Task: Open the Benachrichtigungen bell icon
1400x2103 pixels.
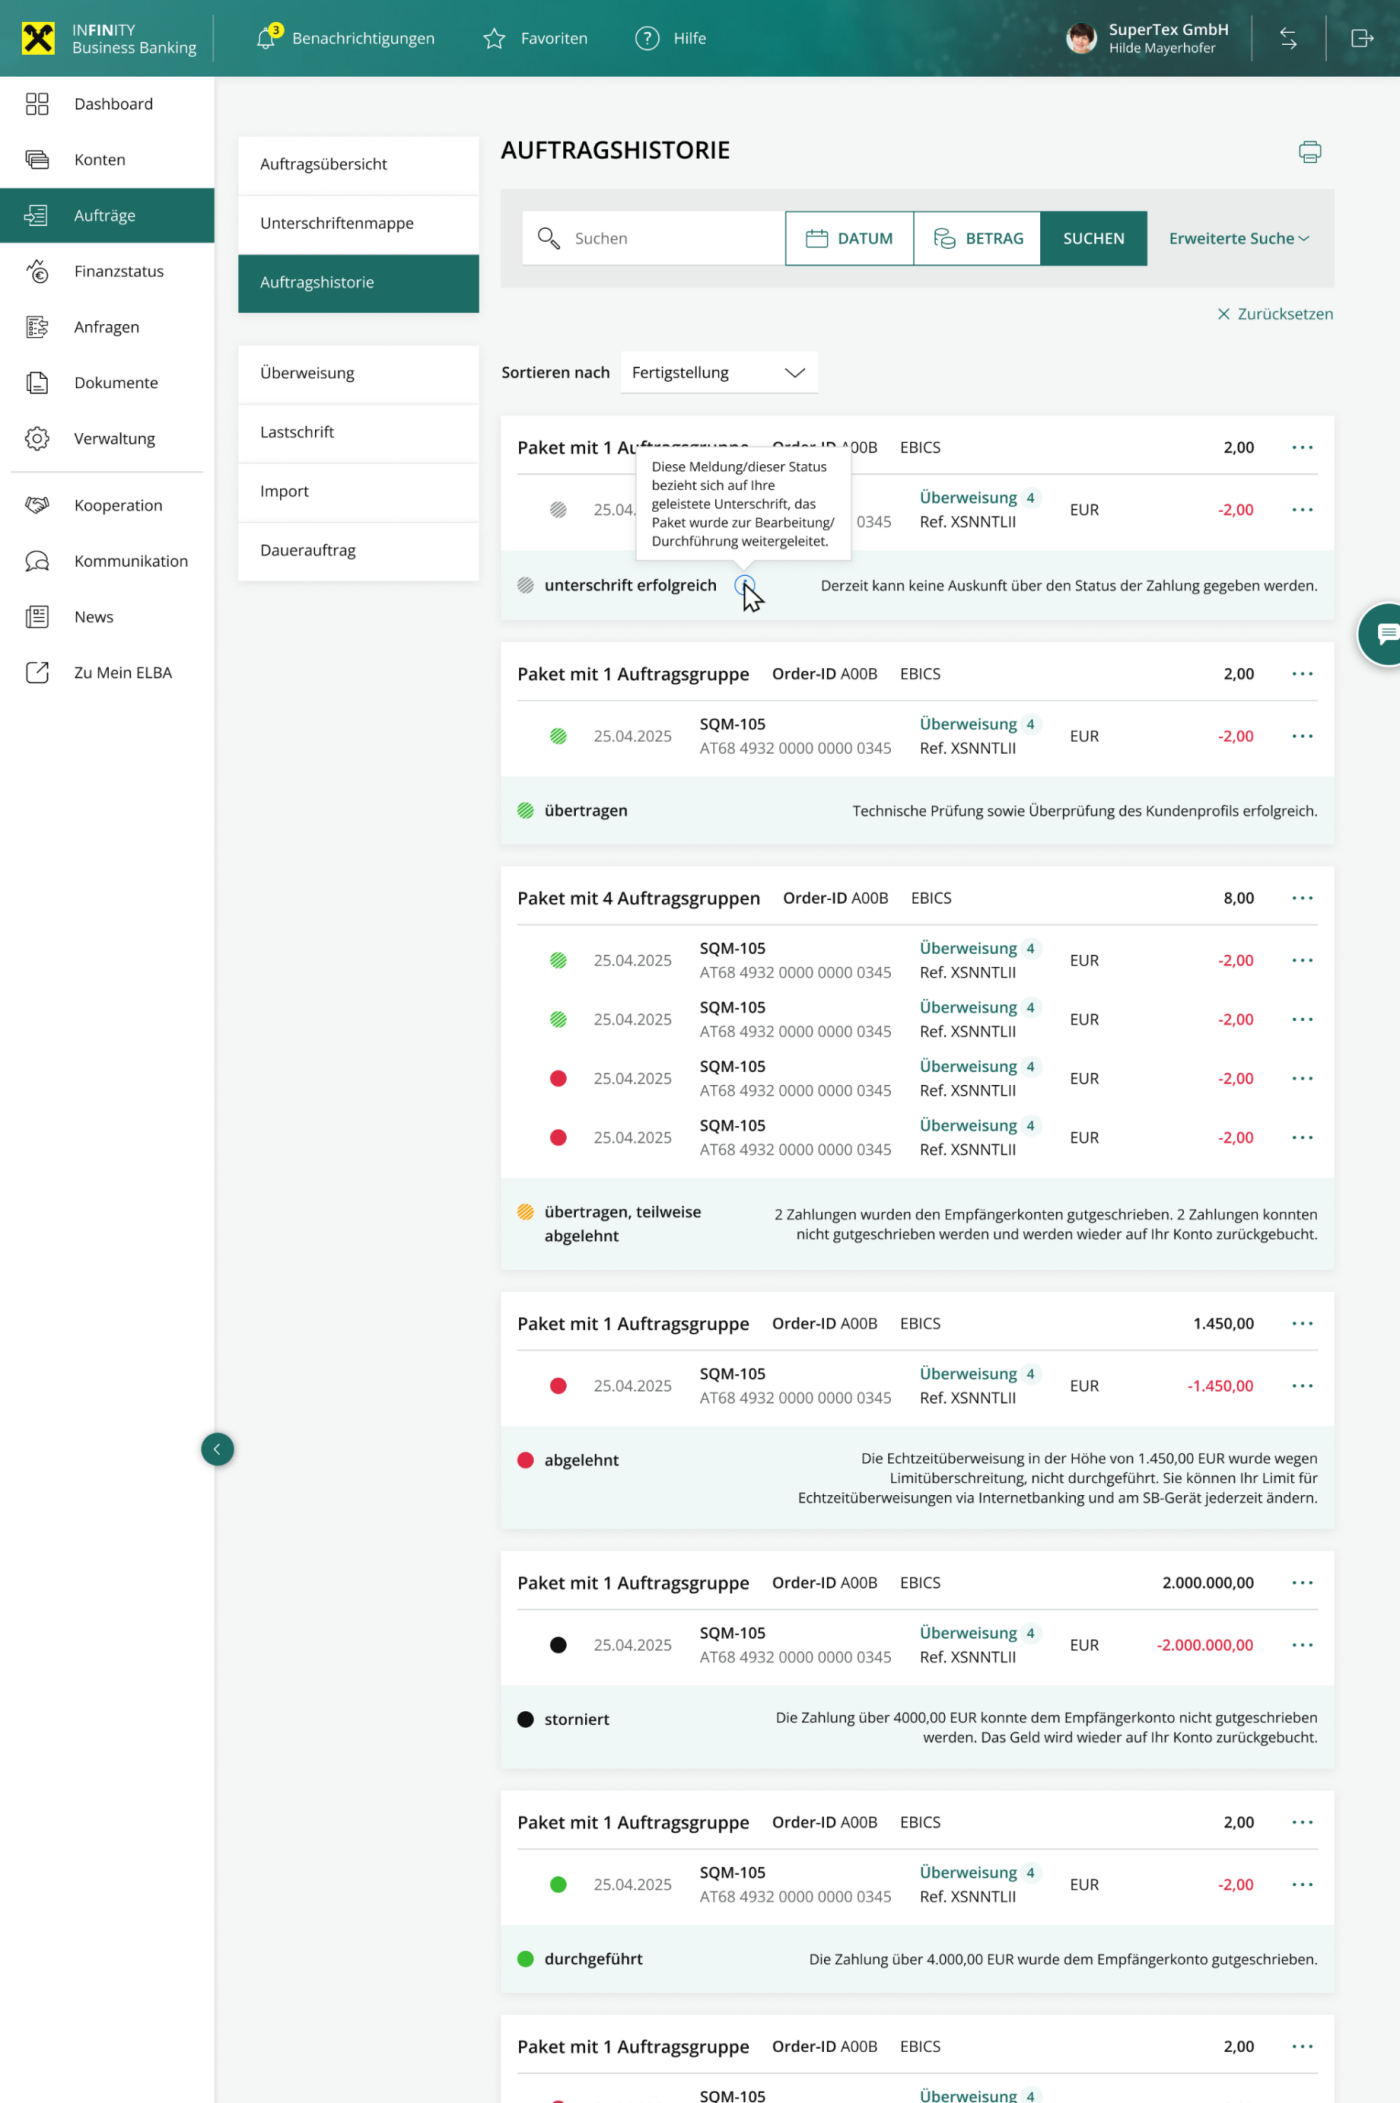Action: click(x=266, y=38)
